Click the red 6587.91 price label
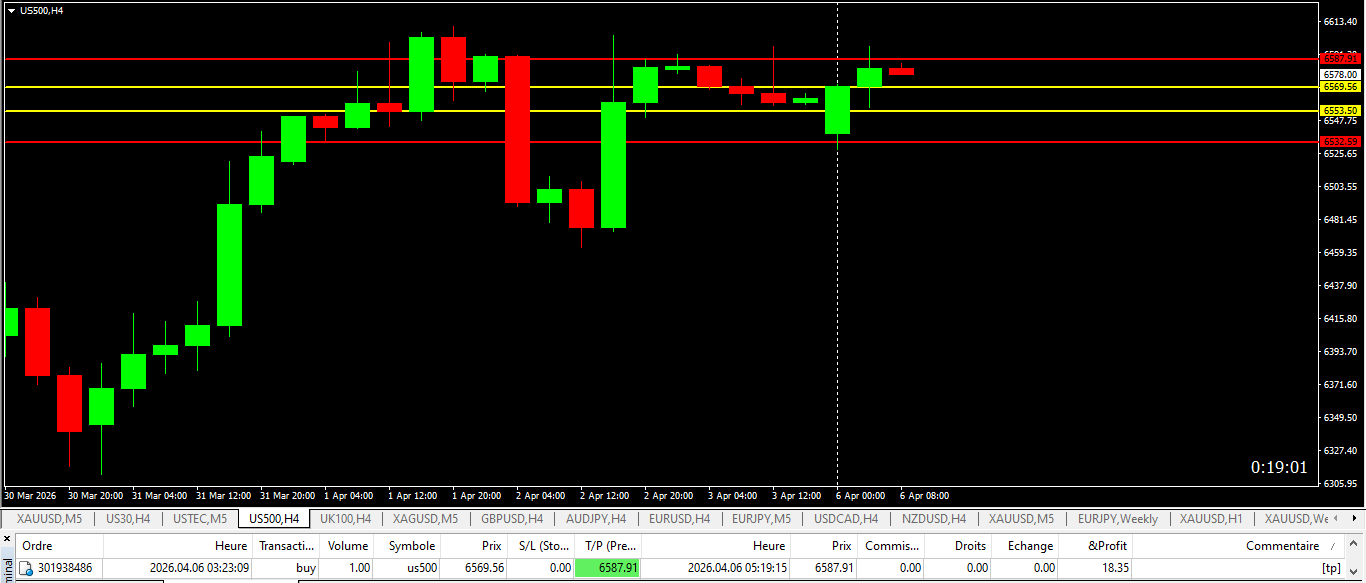The width and height of the screenshot is (1366, 583). tap(1340, 58)
